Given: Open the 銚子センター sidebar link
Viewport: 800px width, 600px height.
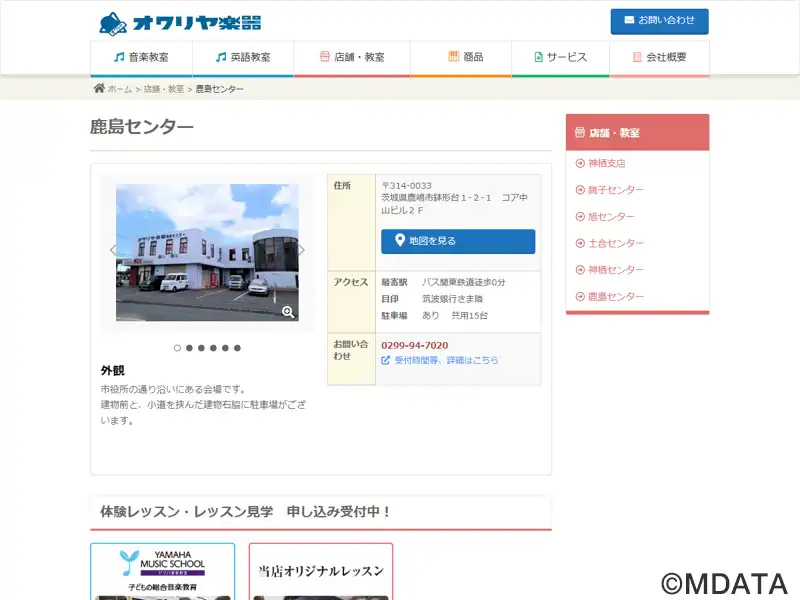Looking at the screenshot, I should (616, 190).
